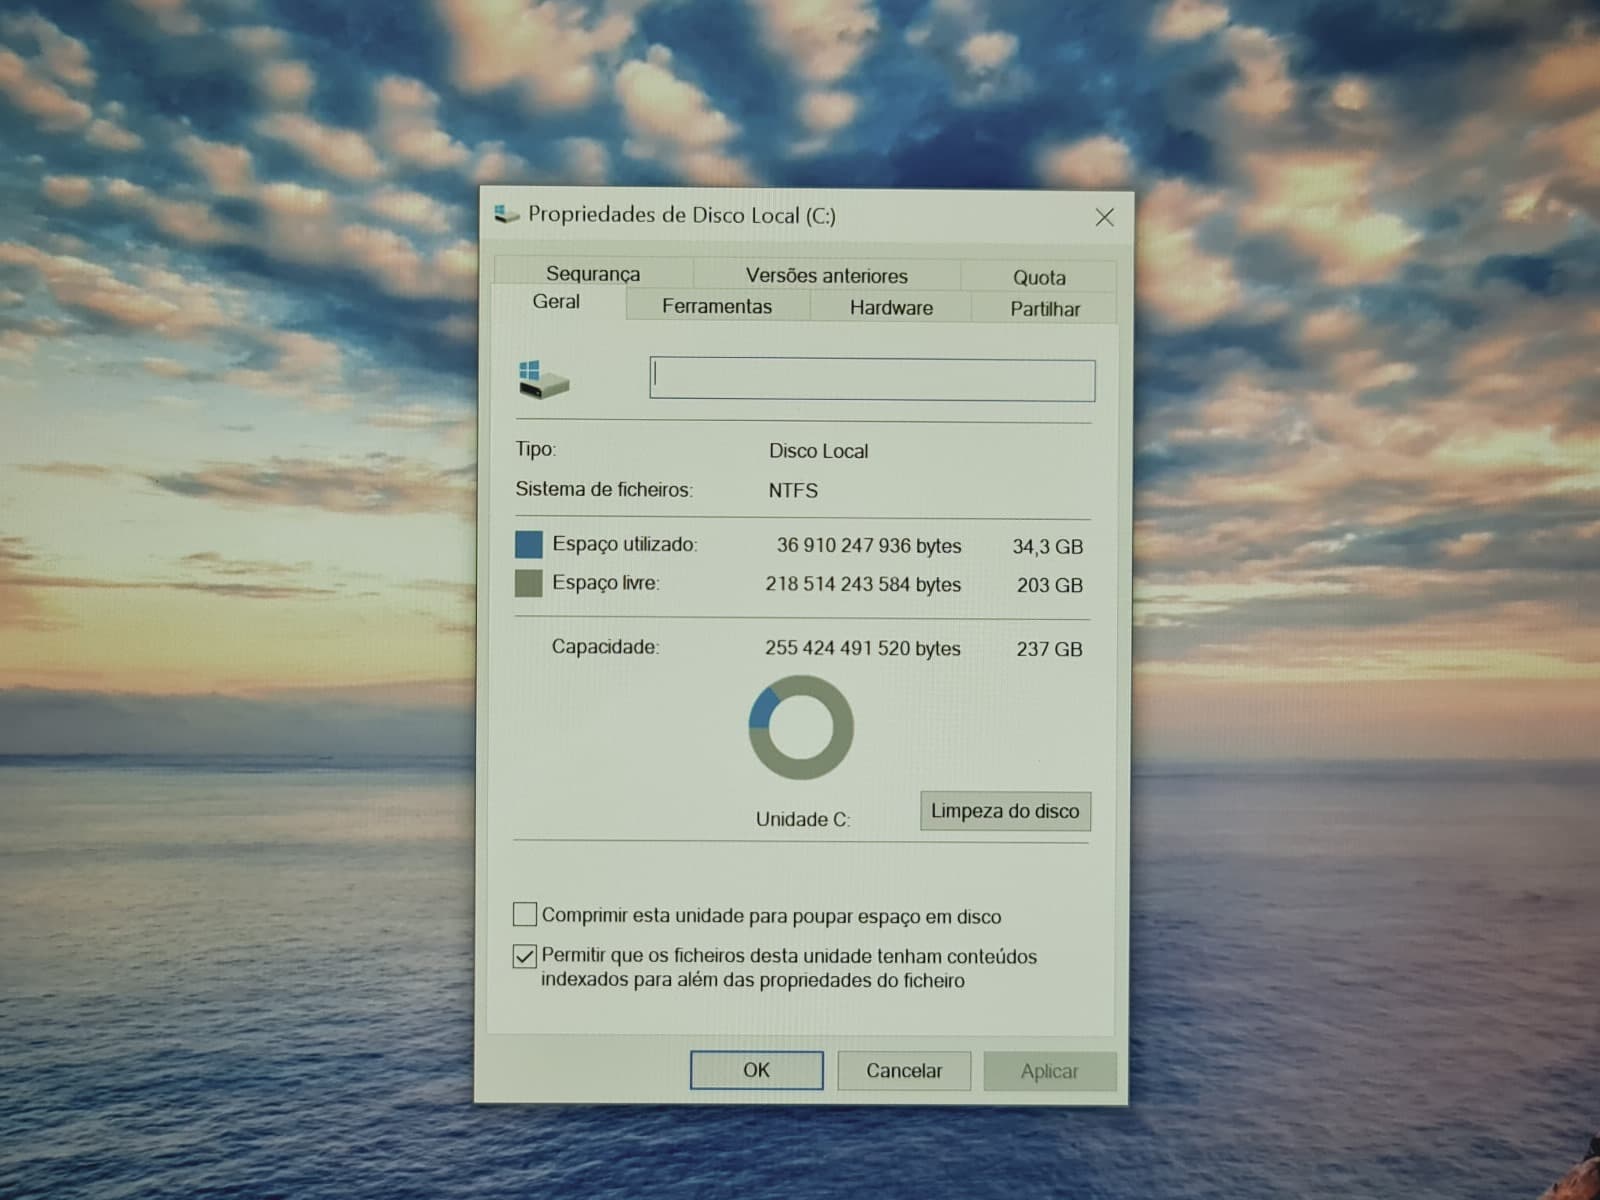Screen dimensions: 1600x1200
Task: Select the Geral tab
Action: [556, 301]
